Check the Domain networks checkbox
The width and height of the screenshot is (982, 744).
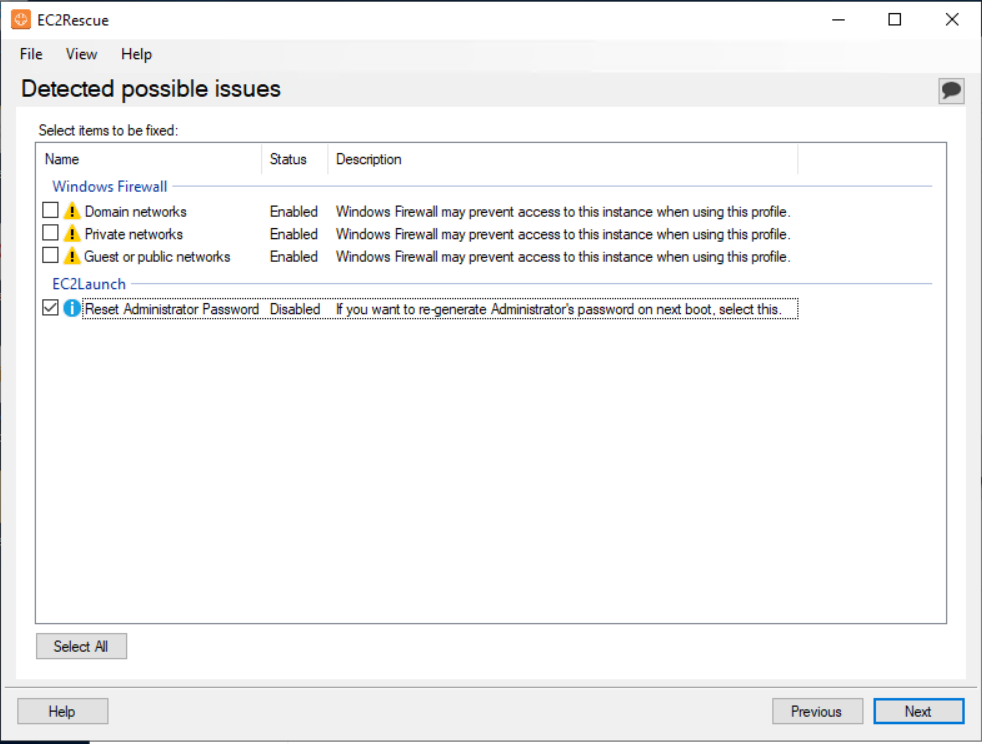[50, 210]
